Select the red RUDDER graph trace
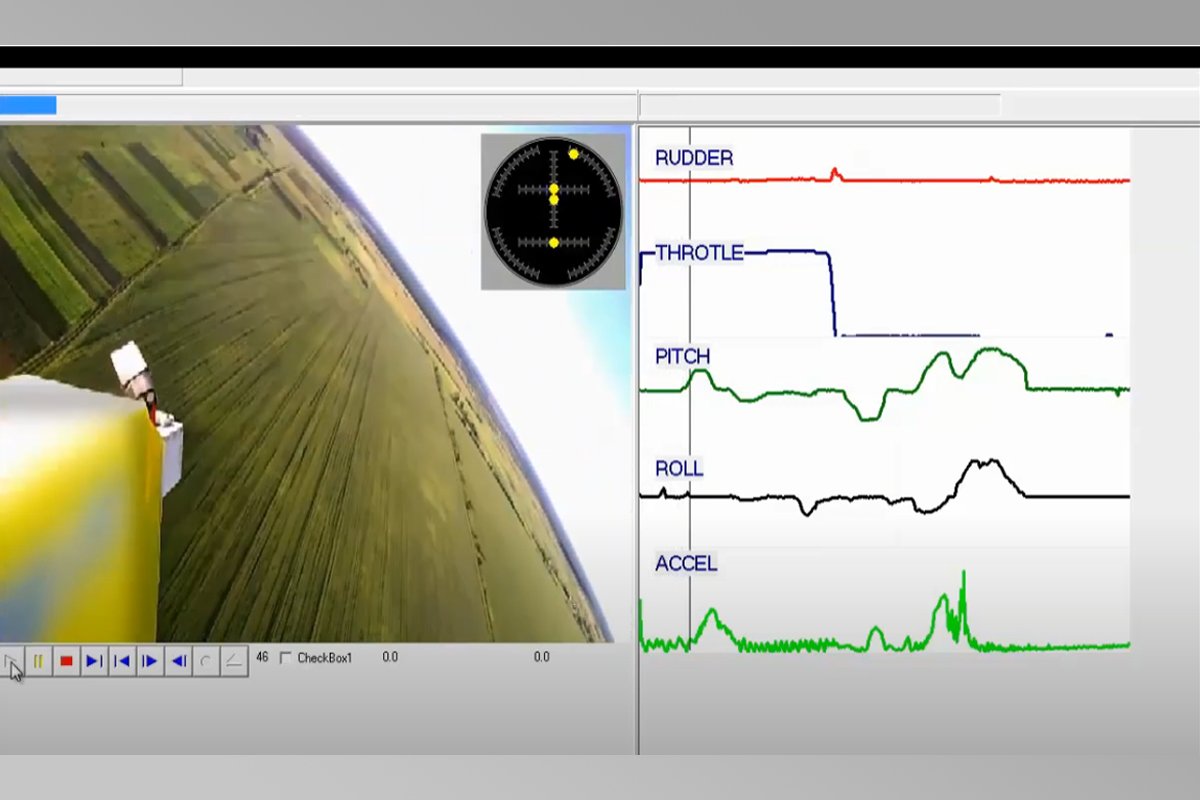Image resolution: width=1200 pixels, height=800 pixels. (900, 181)
